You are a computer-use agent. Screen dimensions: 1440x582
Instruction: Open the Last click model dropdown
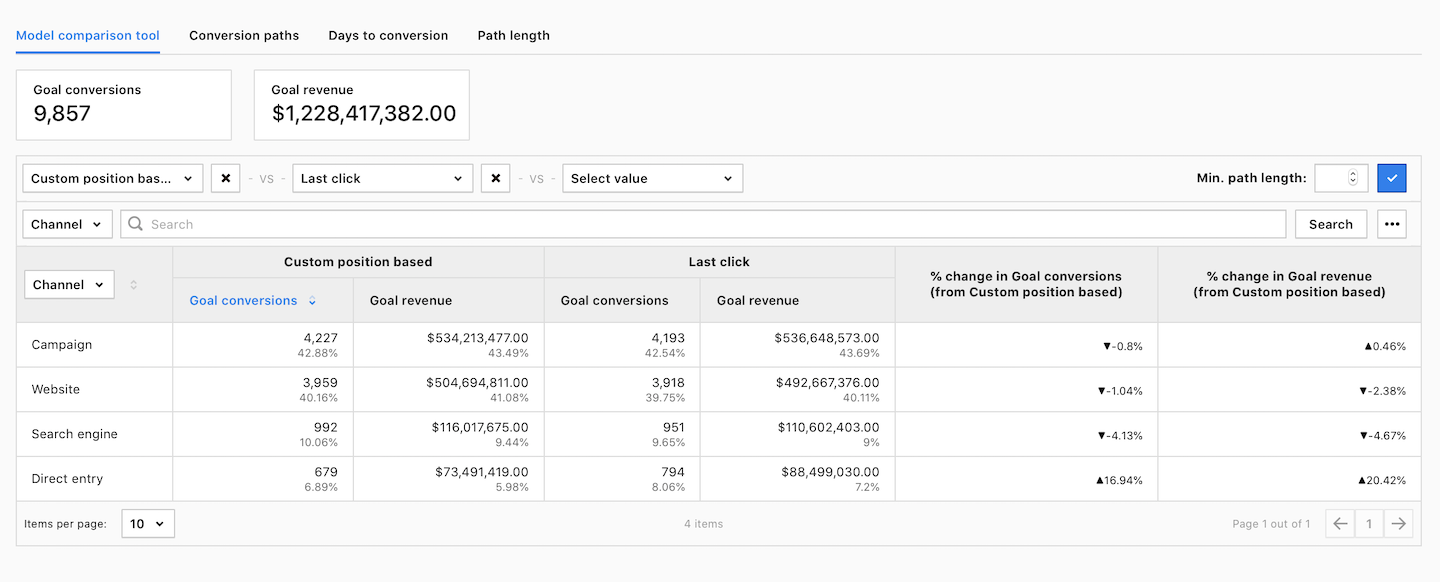click(x=382, y=179)
